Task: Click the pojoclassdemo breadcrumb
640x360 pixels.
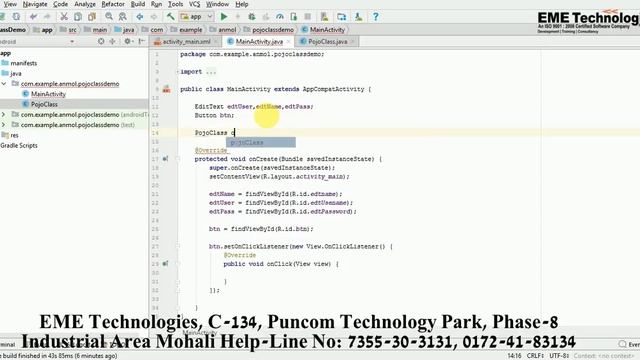Action: [273, 30]
